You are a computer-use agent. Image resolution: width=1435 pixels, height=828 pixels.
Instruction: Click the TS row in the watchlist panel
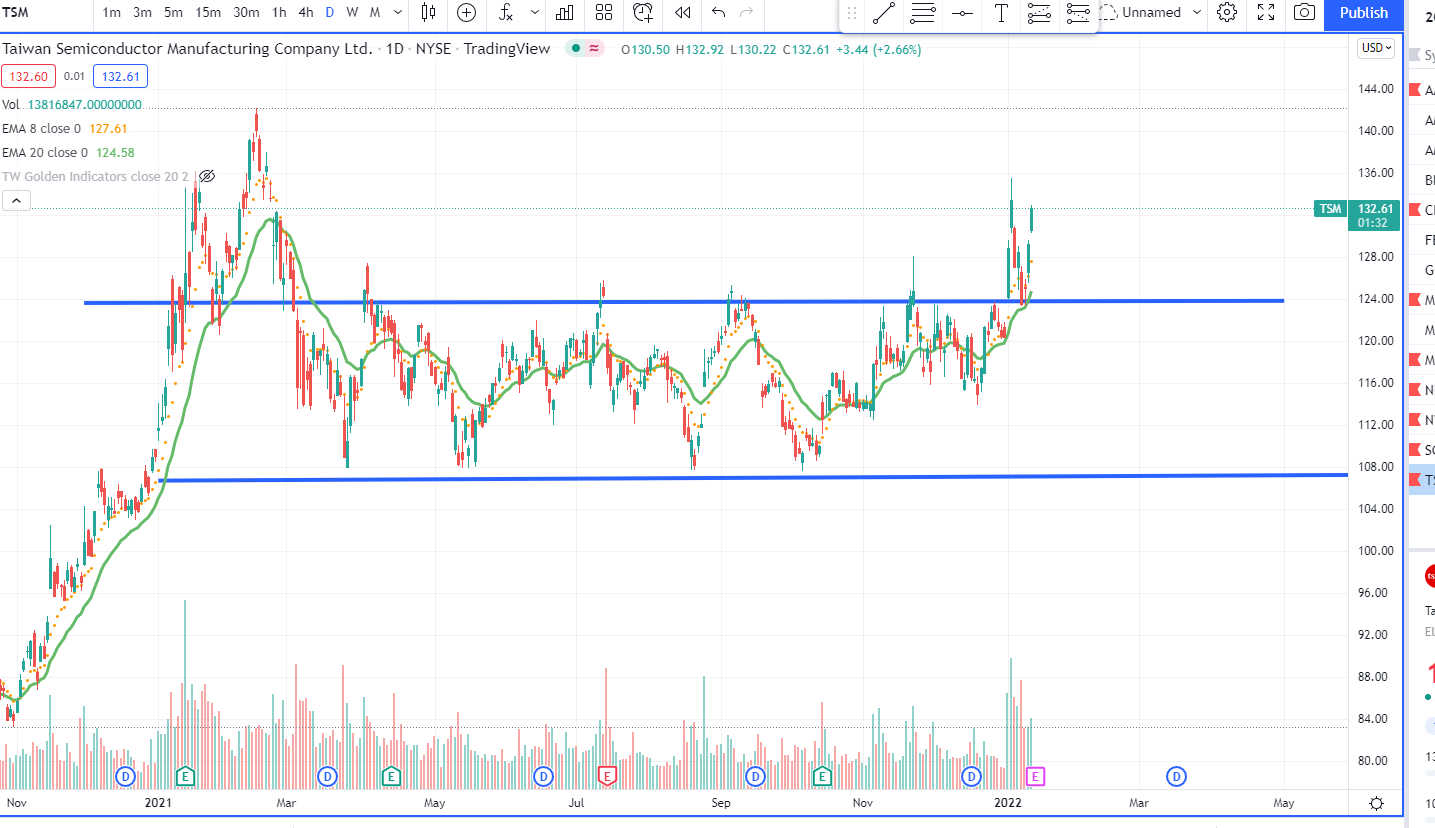pos(1421,480)
